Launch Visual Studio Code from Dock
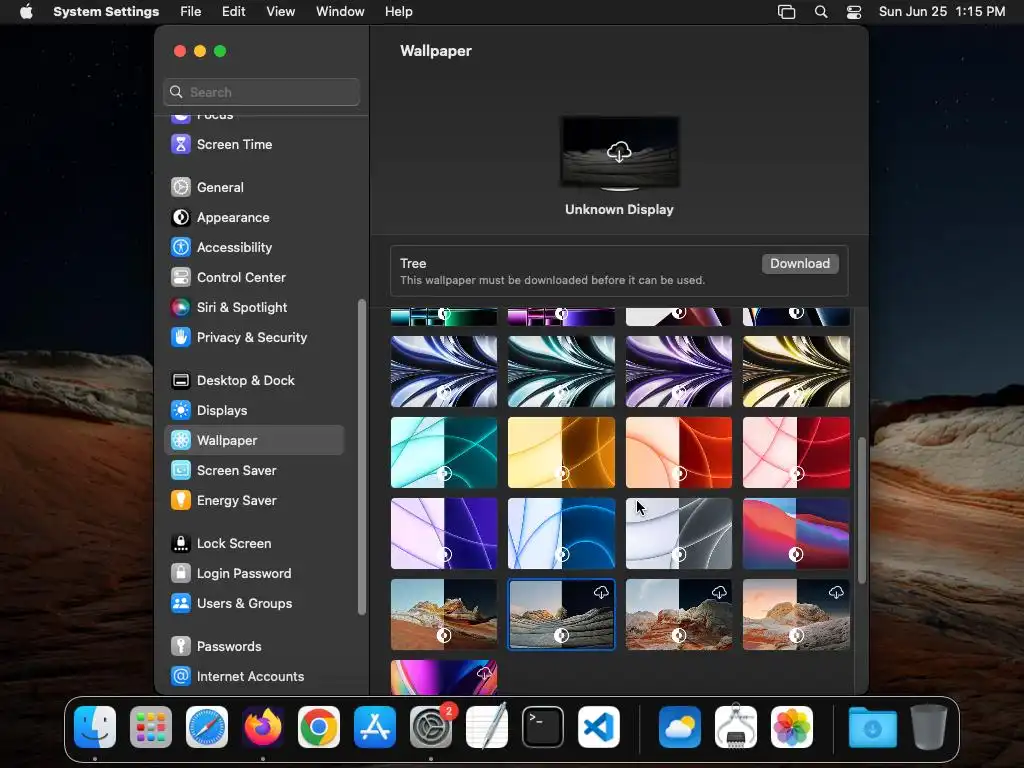 [599, 727]
